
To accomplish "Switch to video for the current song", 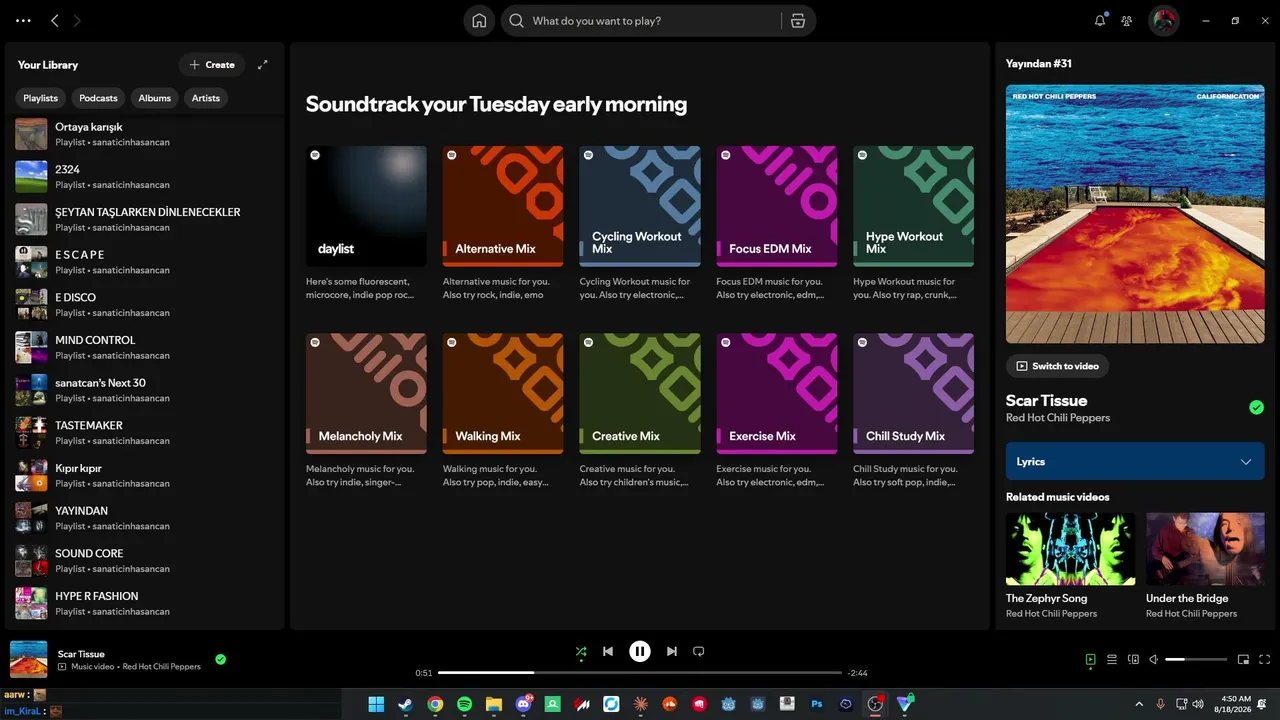I will click(1057, 366).
